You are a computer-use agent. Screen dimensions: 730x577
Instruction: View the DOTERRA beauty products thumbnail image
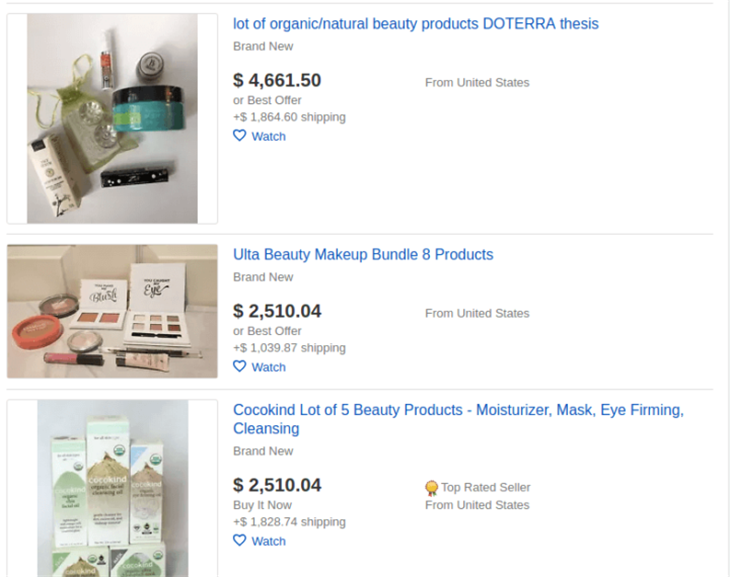pyautogui.click(x=112, y=118)
